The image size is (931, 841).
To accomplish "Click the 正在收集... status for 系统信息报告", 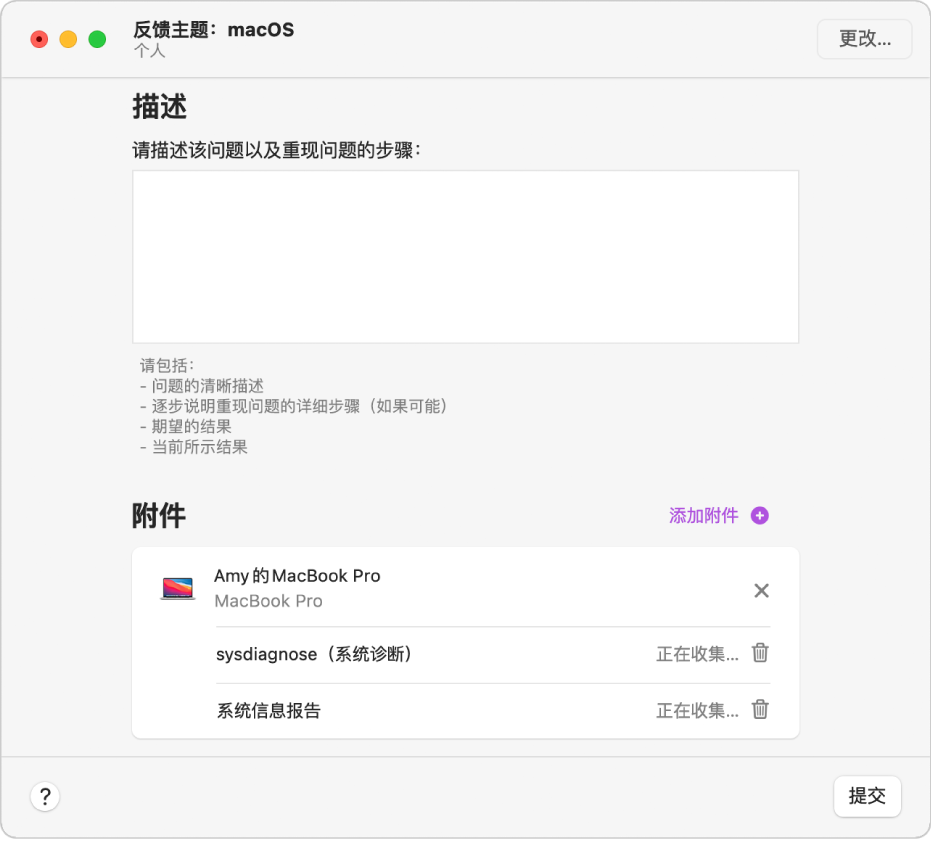I will point(697,710).
